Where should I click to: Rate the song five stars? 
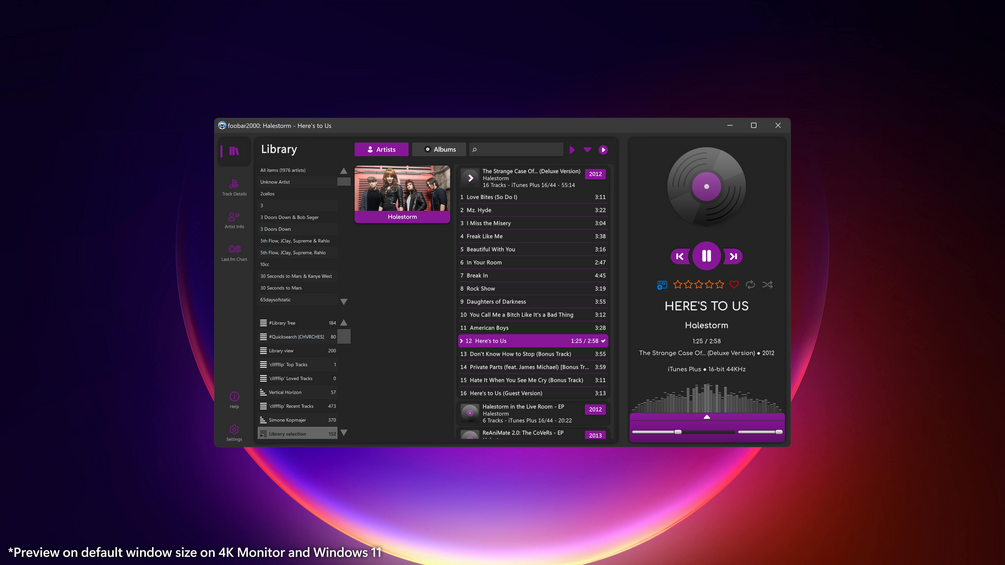point(720,284)
